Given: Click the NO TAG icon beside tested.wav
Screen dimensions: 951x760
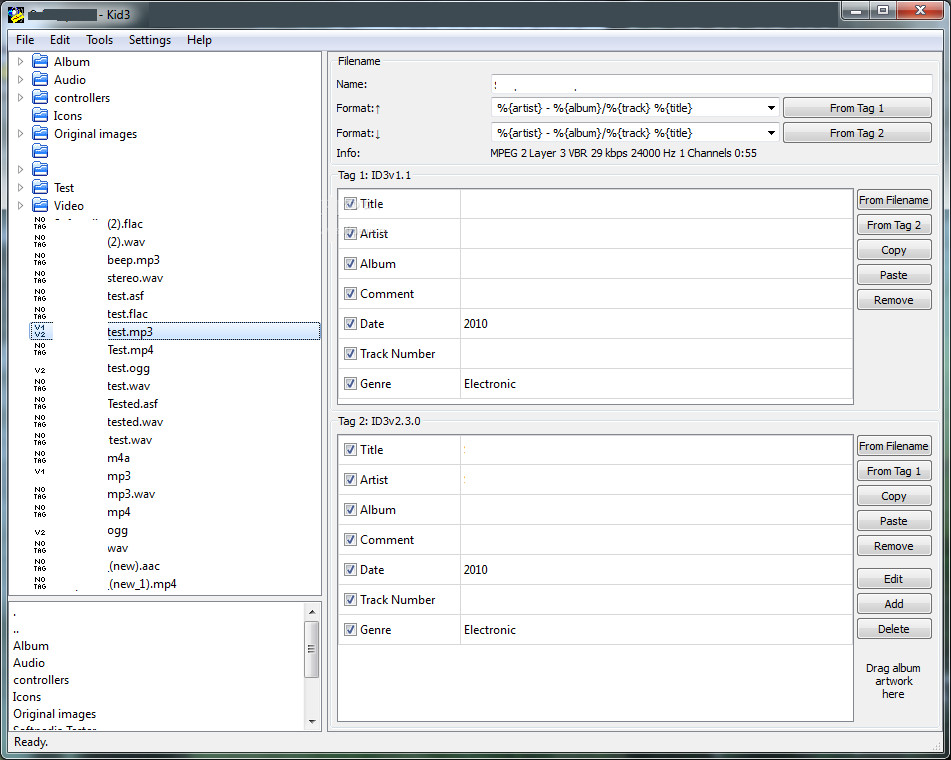Looking at the screenshot, I should pos(40,422).
